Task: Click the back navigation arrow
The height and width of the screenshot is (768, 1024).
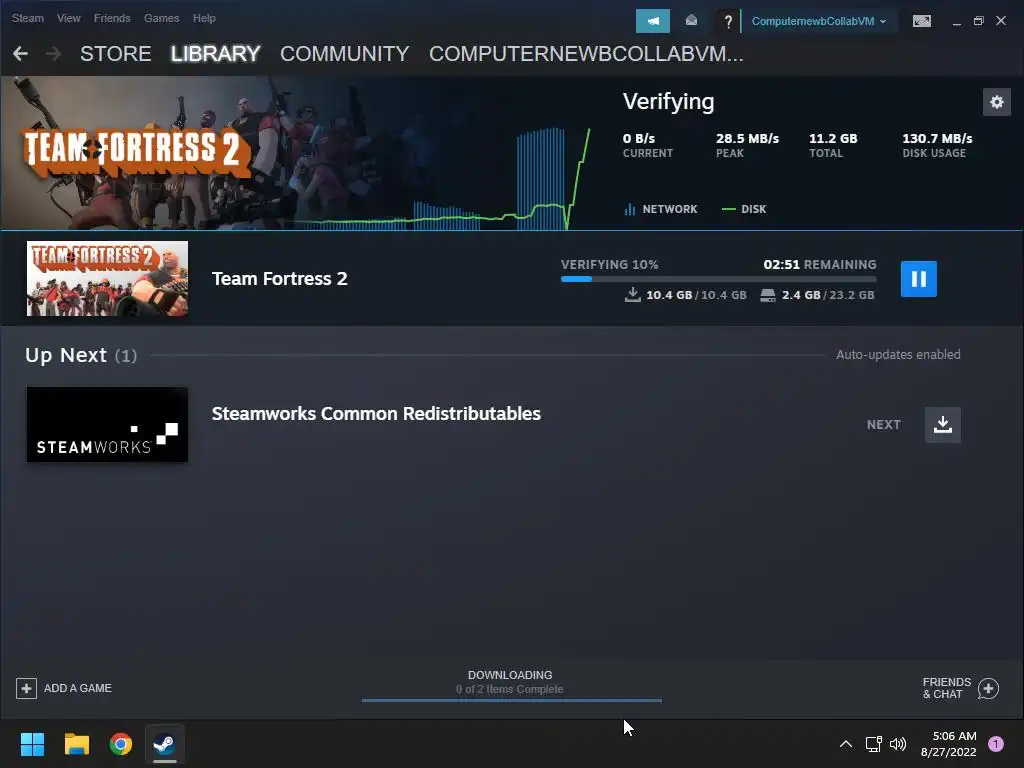Action: tap(20, 54)
